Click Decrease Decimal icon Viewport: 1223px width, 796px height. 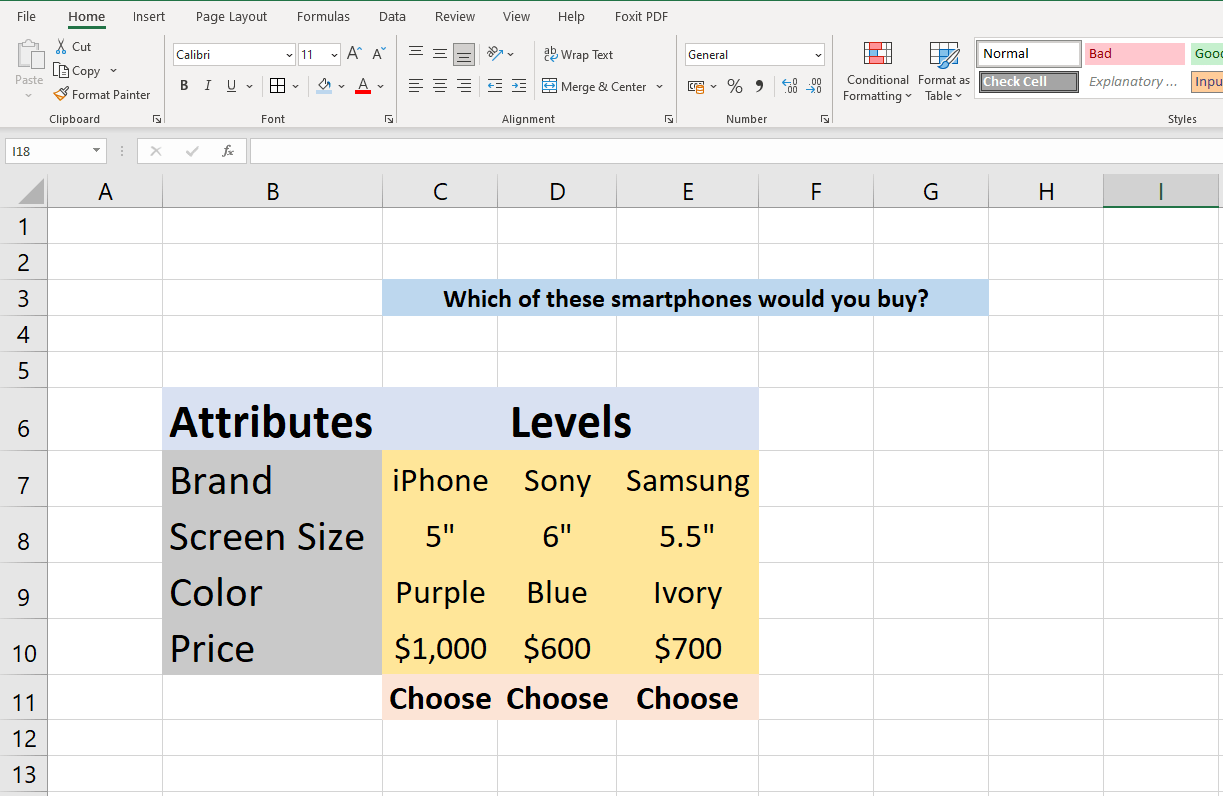coord(815,87)
